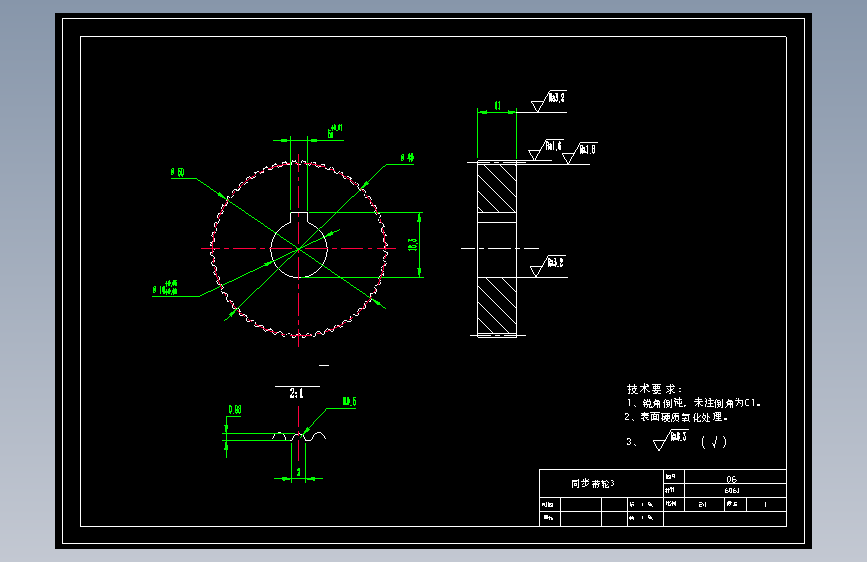This screenshot has width=867, height=562.
Task: Select the tooth depth dimension left of detail view
Action: (235, 410)
